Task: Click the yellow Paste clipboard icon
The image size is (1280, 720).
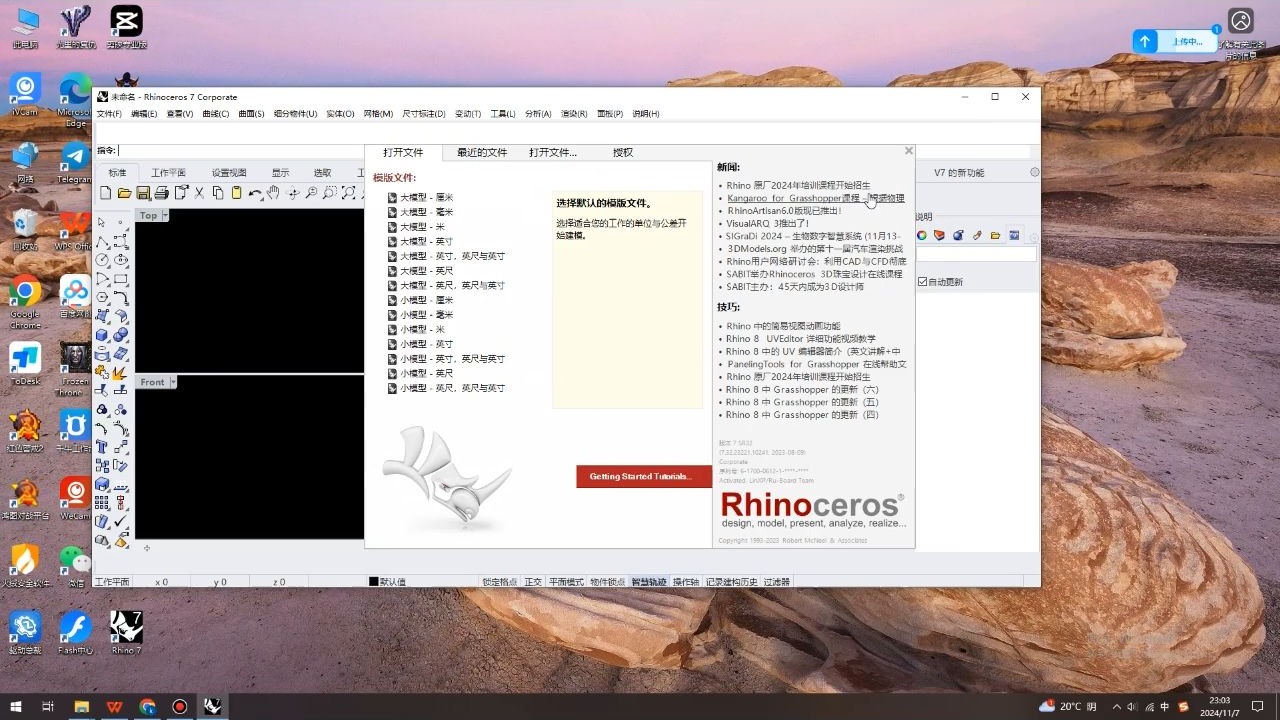Action: (236, 193)
